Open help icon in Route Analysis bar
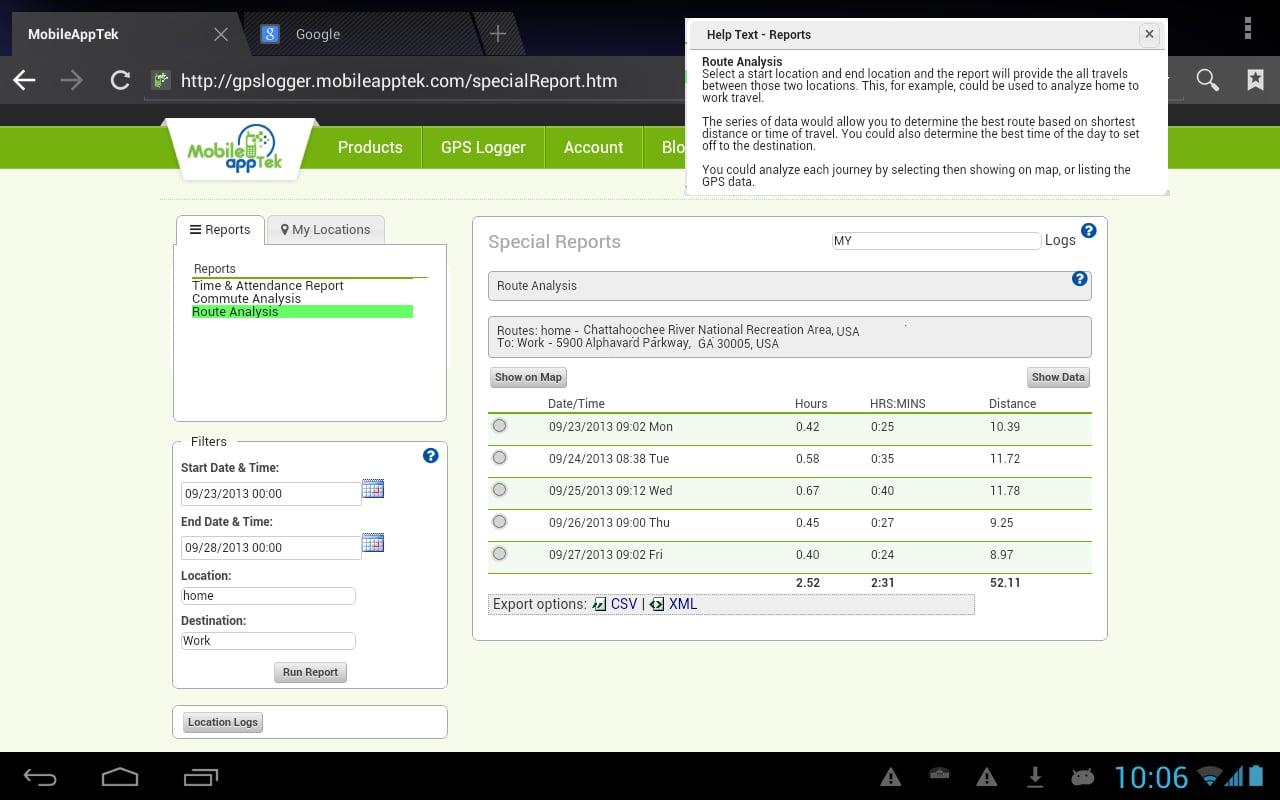Viewport: 1280px width, 800px height. click(1080, 279)
